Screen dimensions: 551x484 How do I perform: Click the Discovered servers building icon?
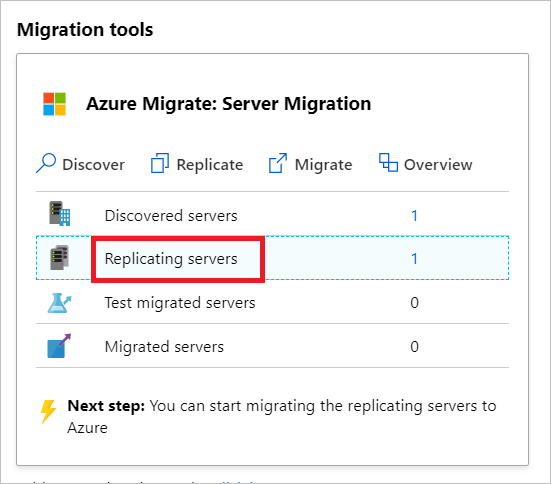click(x=59, y=213)
